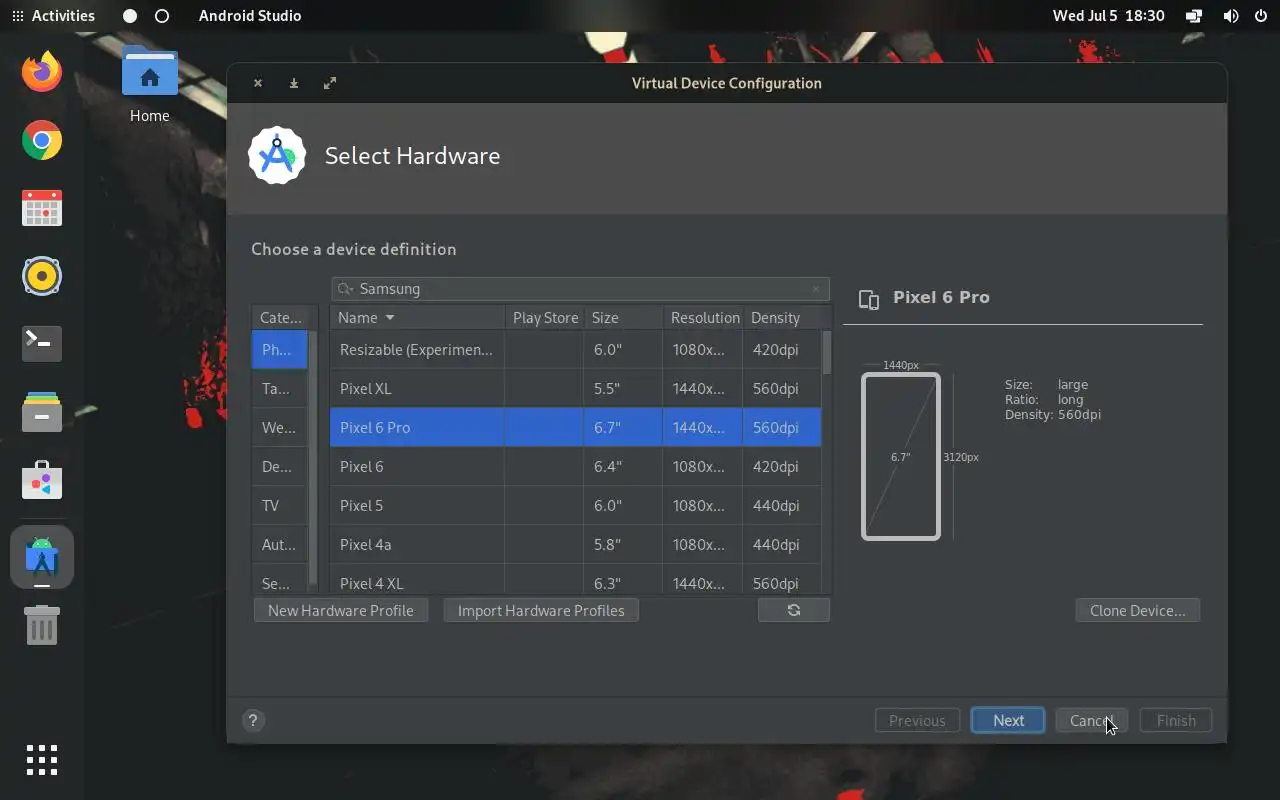Open the Trash from the dock
The image size is (1280, 800).
tap(42, 625)
